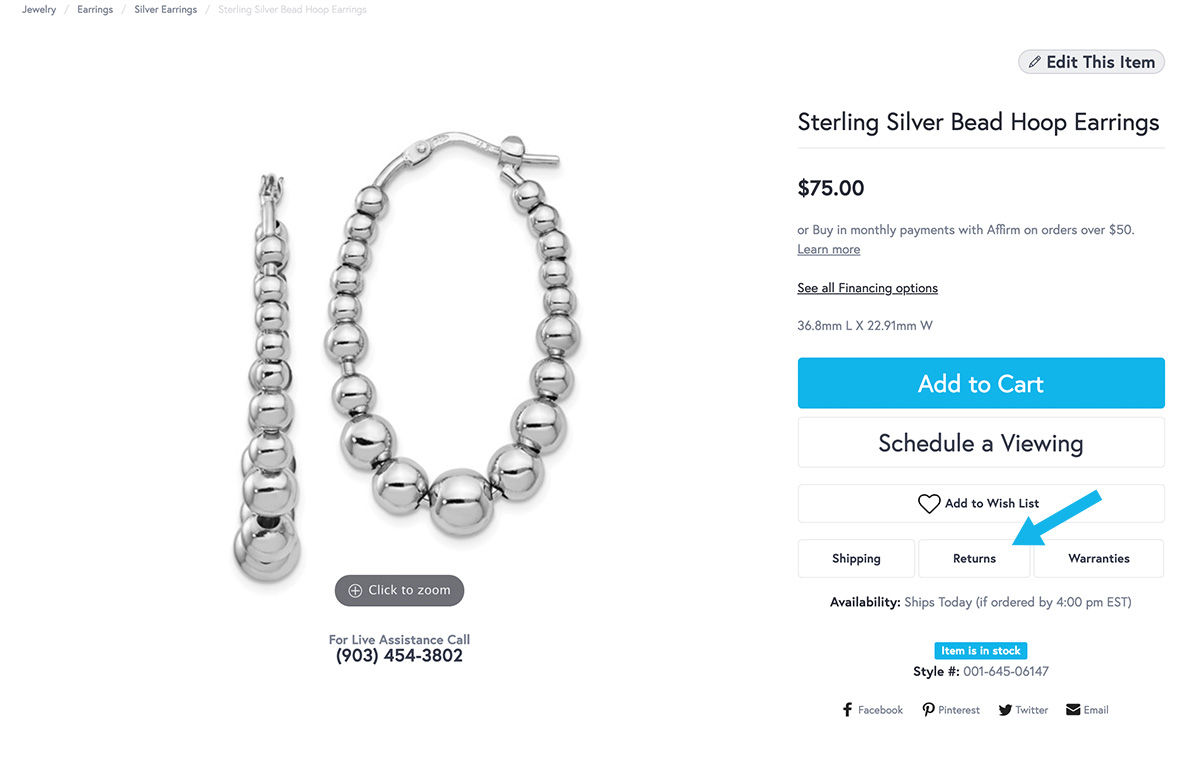Screen dimensions: 1200x759
Task: Go to Jewelry breadcrumb
Action: click(x=39, y=10)
